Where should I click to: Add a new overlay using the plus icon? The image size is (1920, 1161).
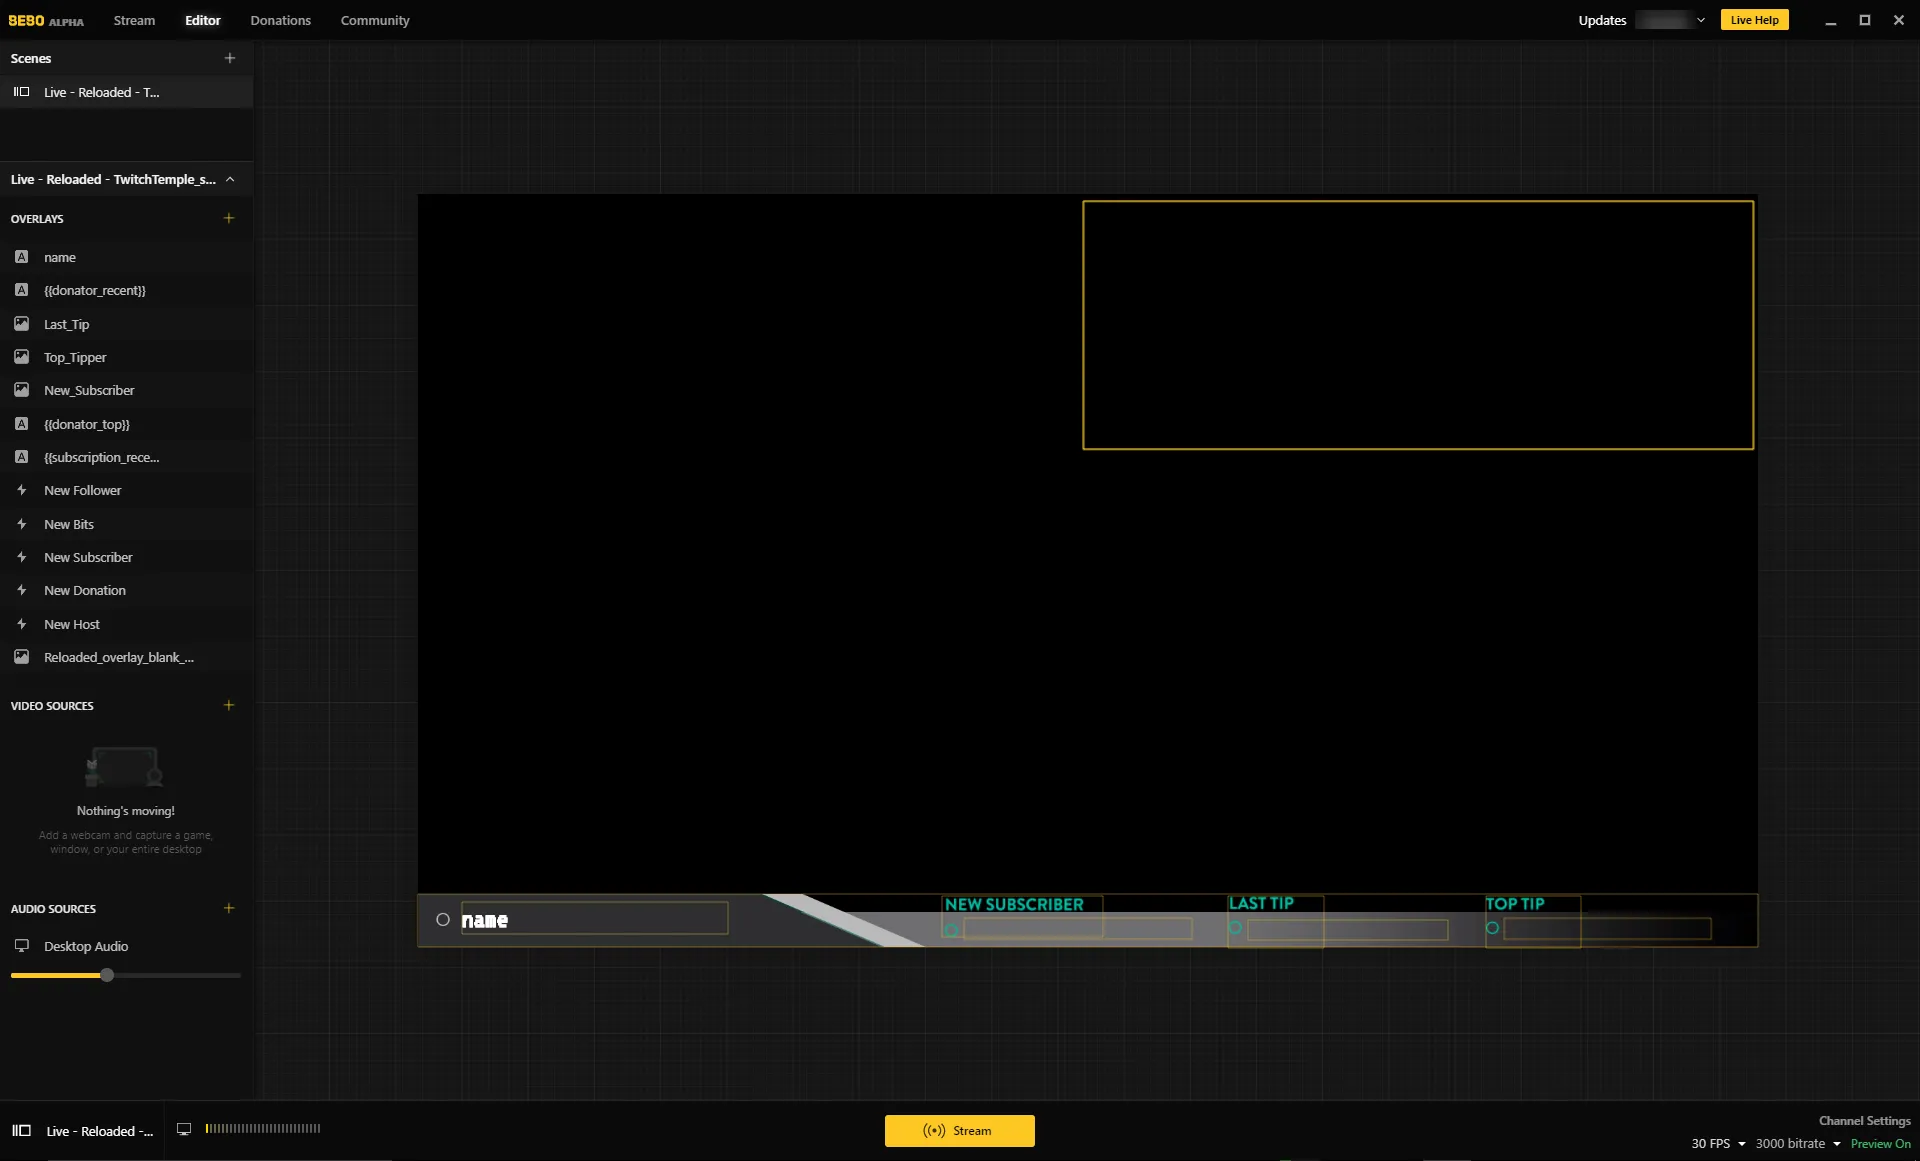point(229,218)
